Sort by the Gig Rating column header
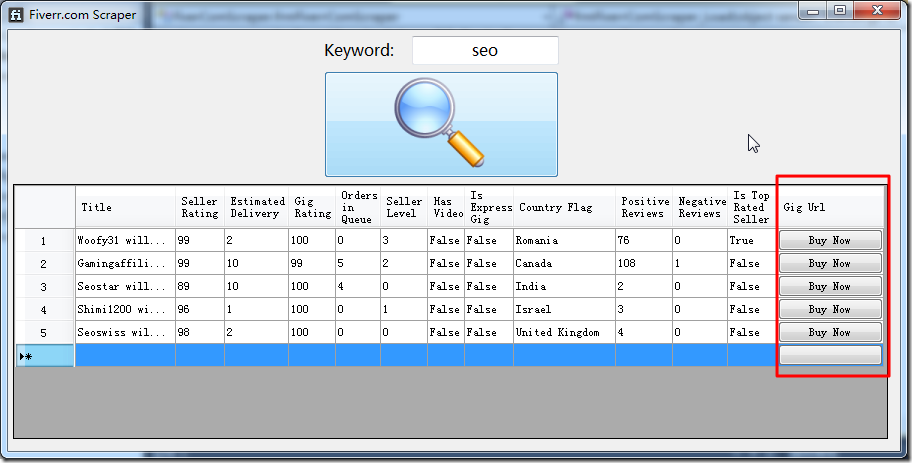The width and height of the screenshot is (912, 463). pyautogui.click(x=312, y=207)
